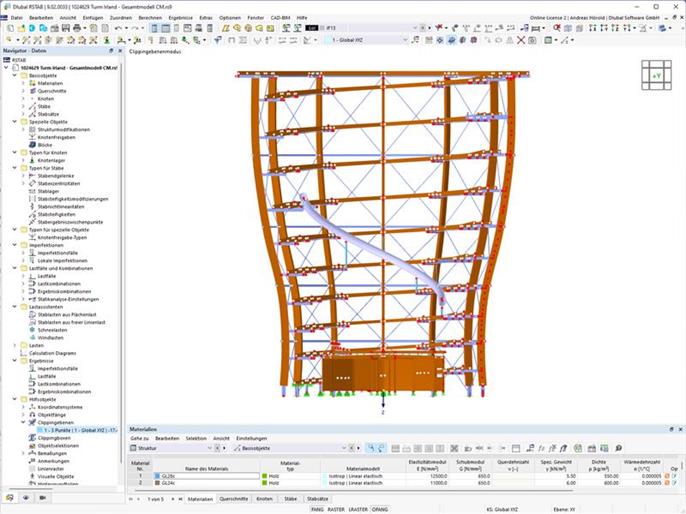The height and width of the screenshot is (514, 686).
Task: Select the Clippingbox item in navigator
Action: [54, 438]
